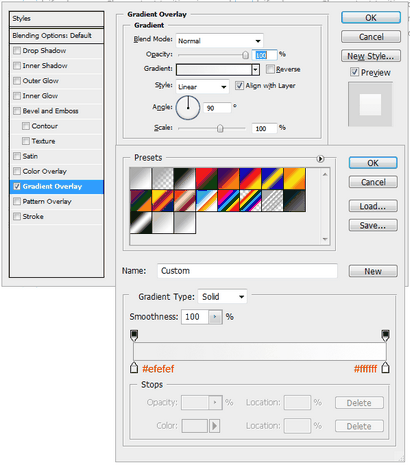This screenshot has width=410, height=472.
Task: Toggle the Reverse checkbox
Action: 270,69
